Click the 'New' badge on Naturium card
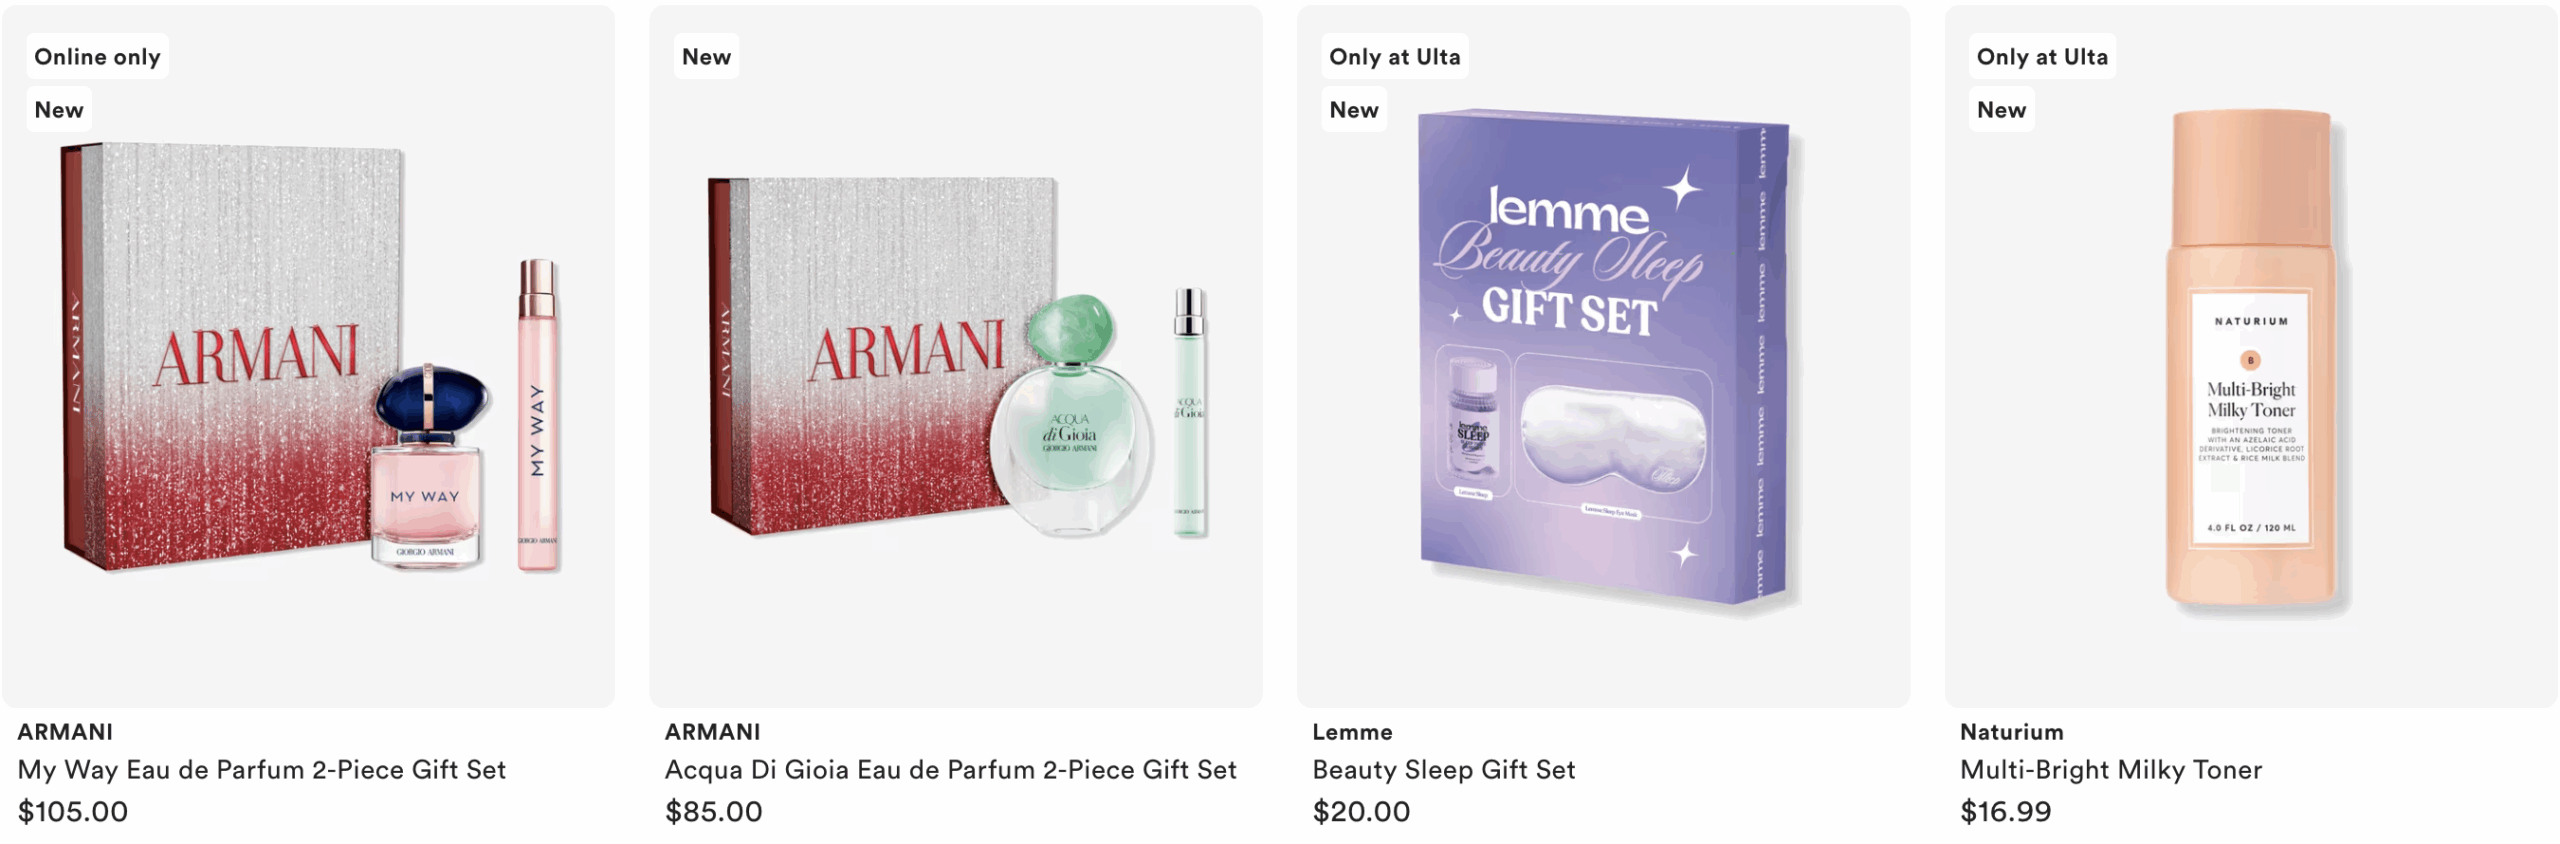The image size is (2560, 844). [2001, 110]
